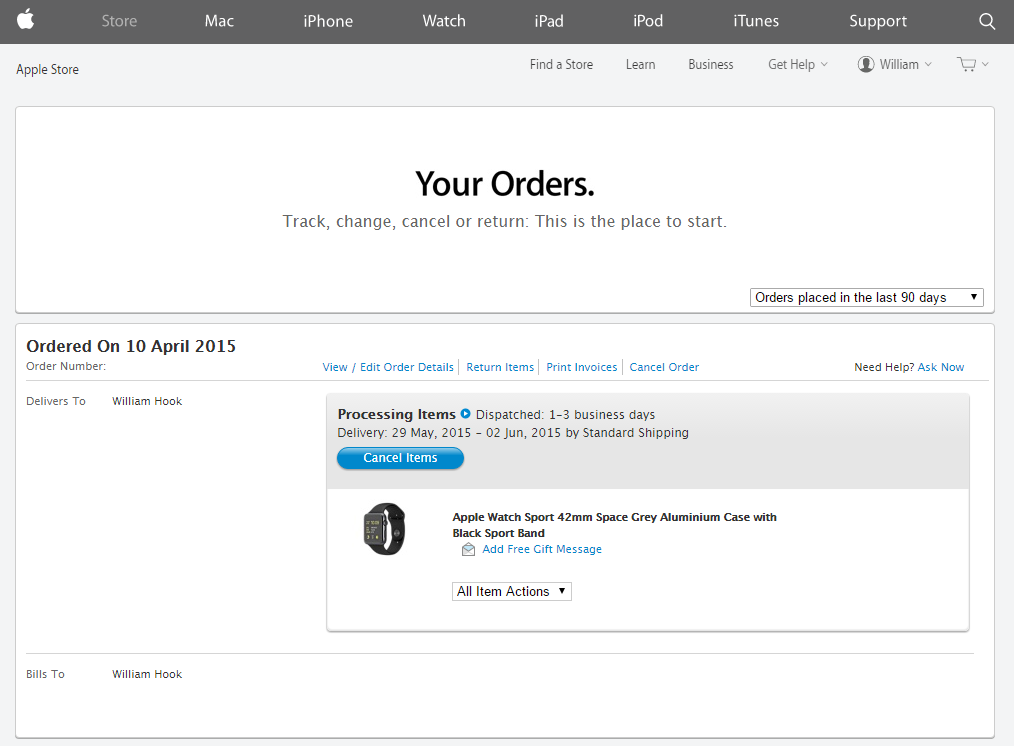Image resolution: width=1014 pixels, height=746 pixels.
Task: Open the Support nav item
Action: click(878, 21)
